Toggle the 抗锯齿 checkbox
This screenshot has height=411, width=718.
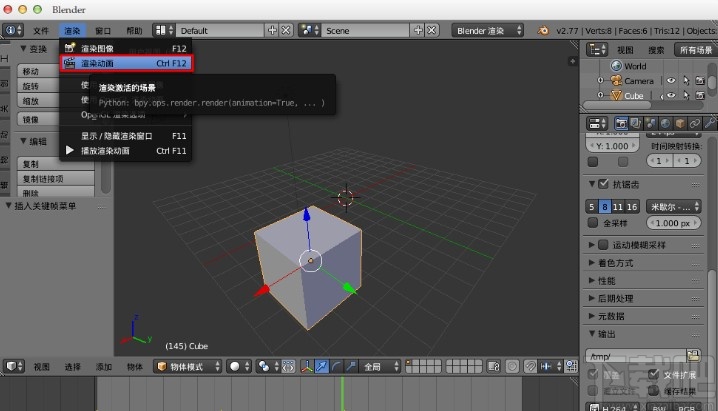tap(604, 184)
